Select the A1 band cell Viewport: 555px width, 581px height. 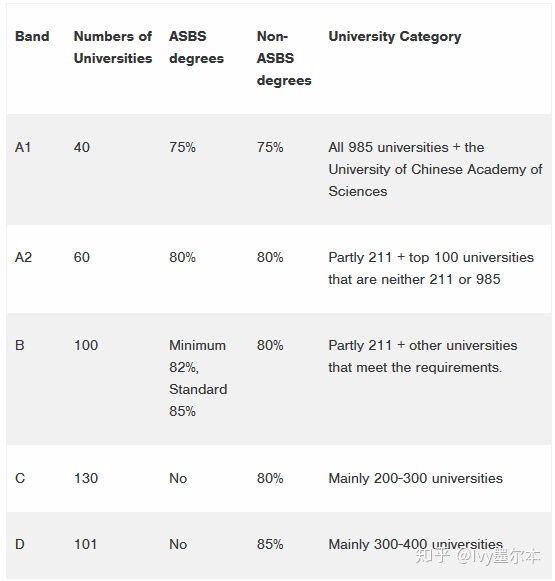pos(23,147)
